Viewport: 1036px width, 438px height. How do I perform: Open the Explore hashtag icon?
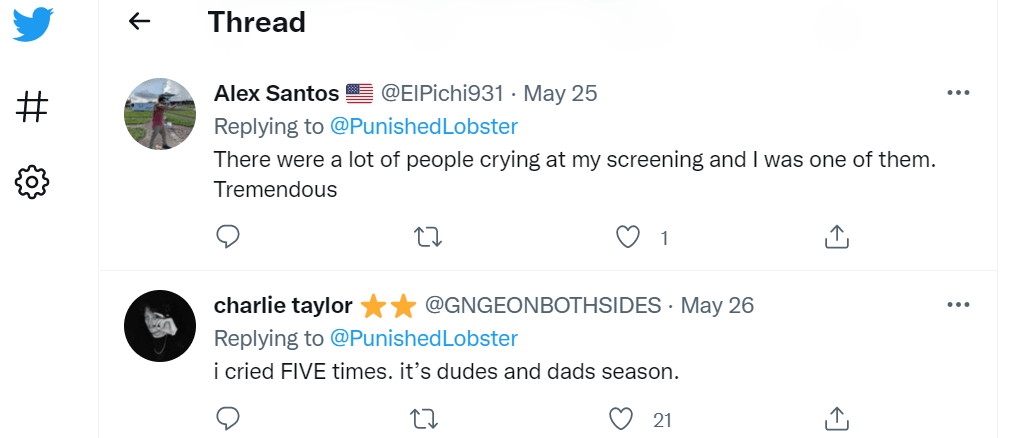(x=33, y=105)
